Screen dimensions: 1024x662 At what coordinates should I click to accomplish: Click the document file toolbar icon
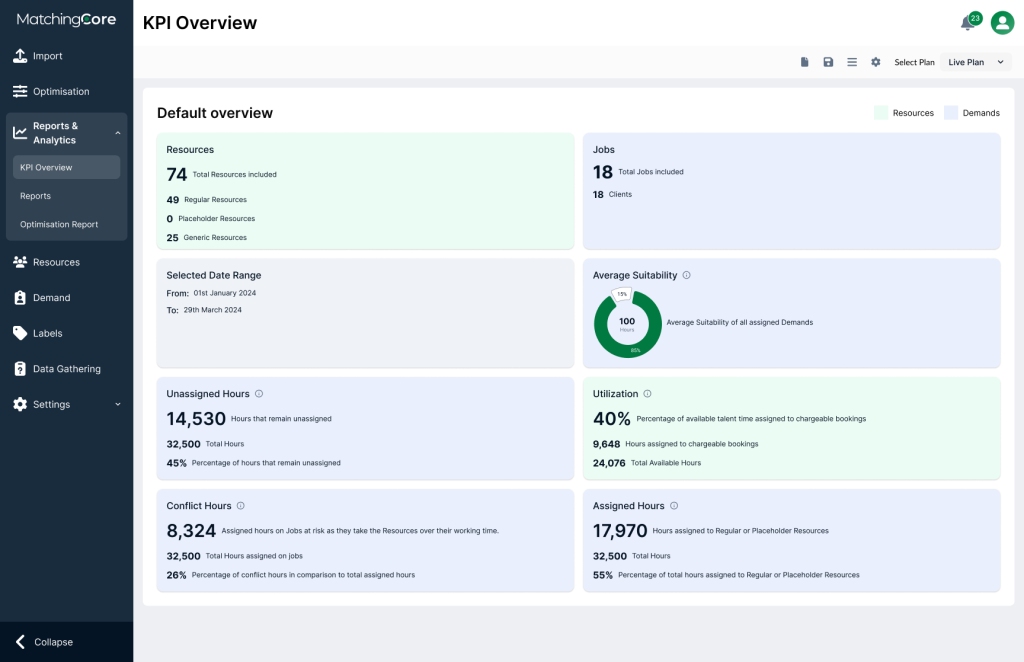[x=805, y=62]
